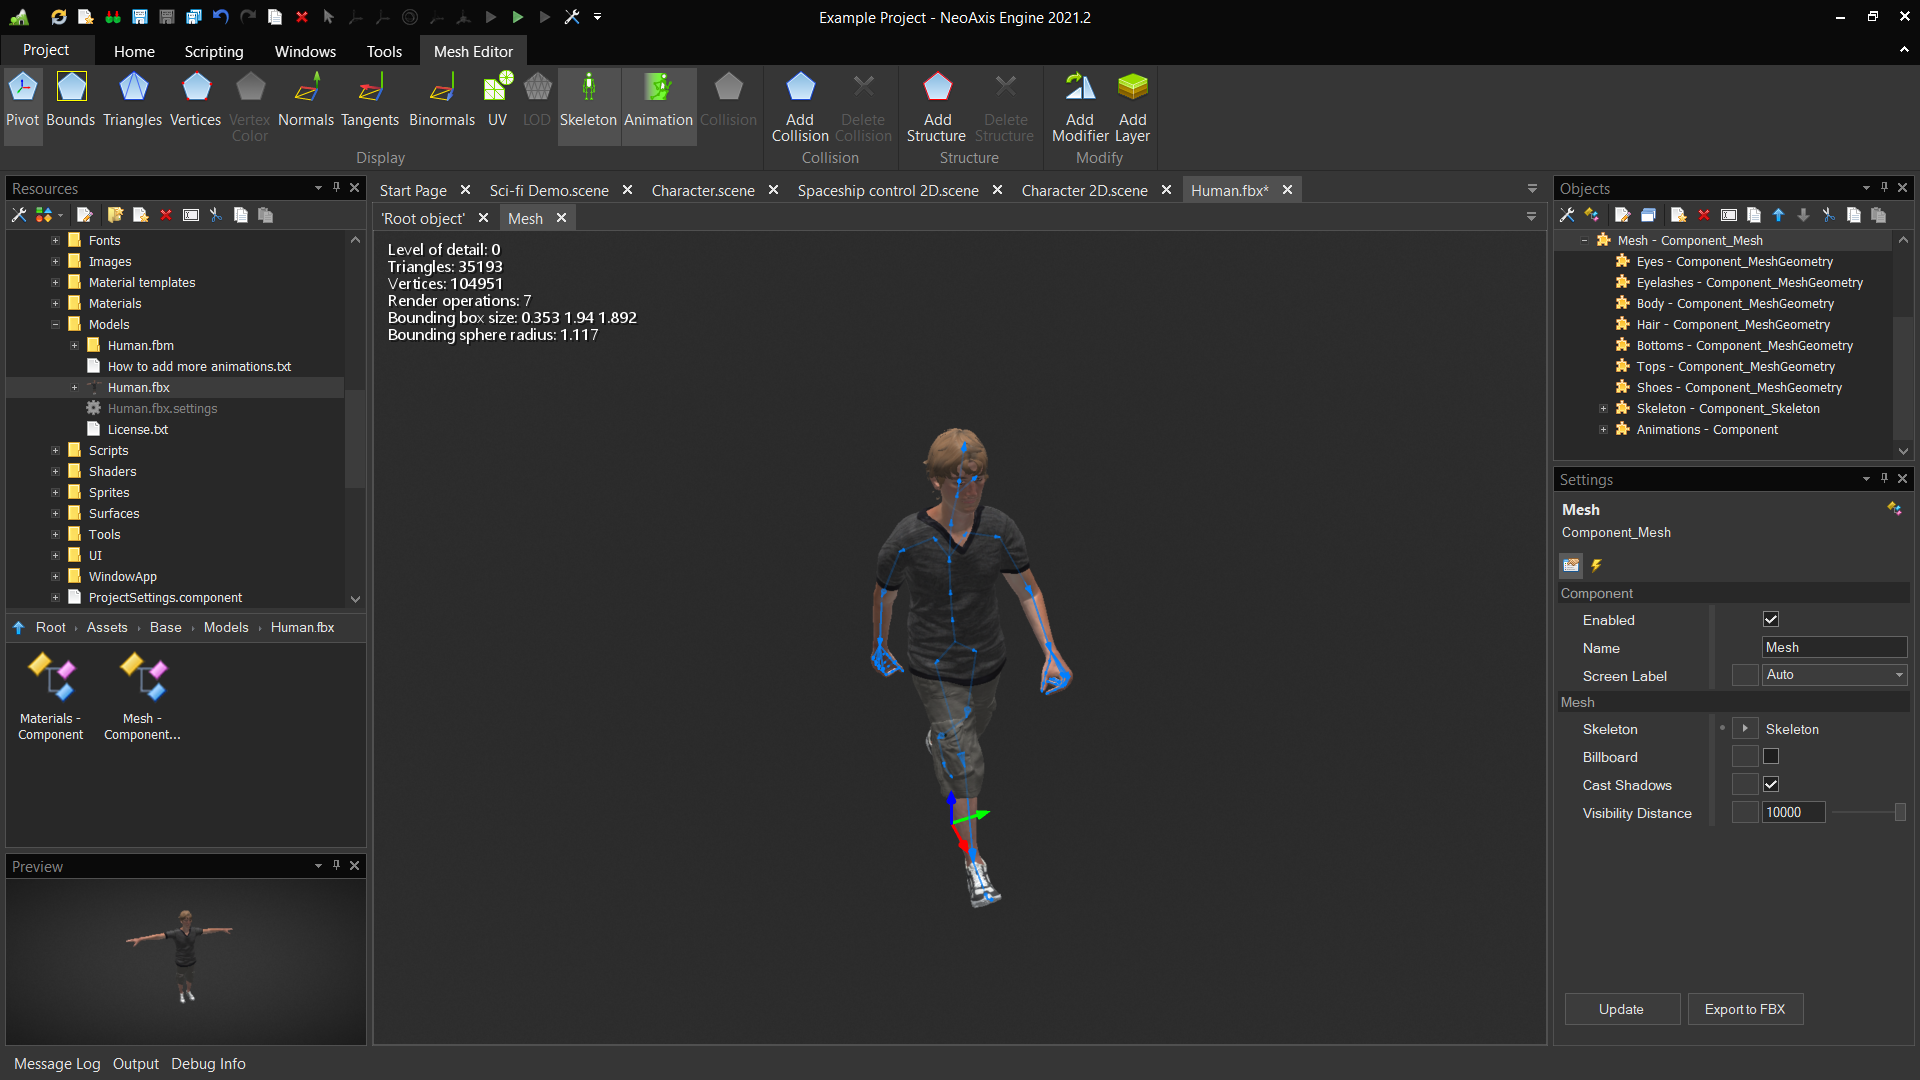1920x1080 pixels.
Task: Enable the Billboard checkbox
Action: coord(1771,757)
